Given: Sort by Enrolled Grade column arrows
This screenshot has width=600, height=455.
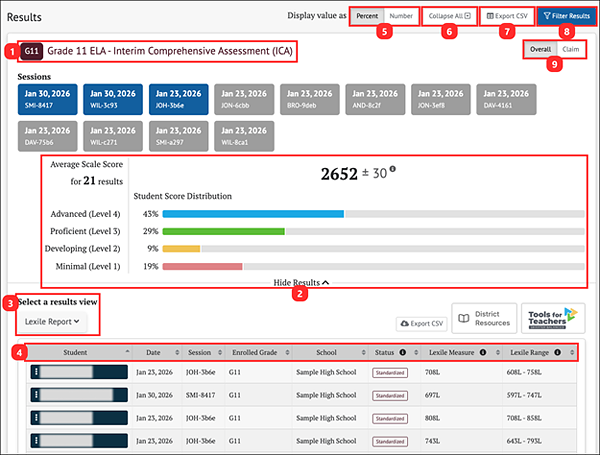Looking at the screenshot, I should click(x=287, y=352).
